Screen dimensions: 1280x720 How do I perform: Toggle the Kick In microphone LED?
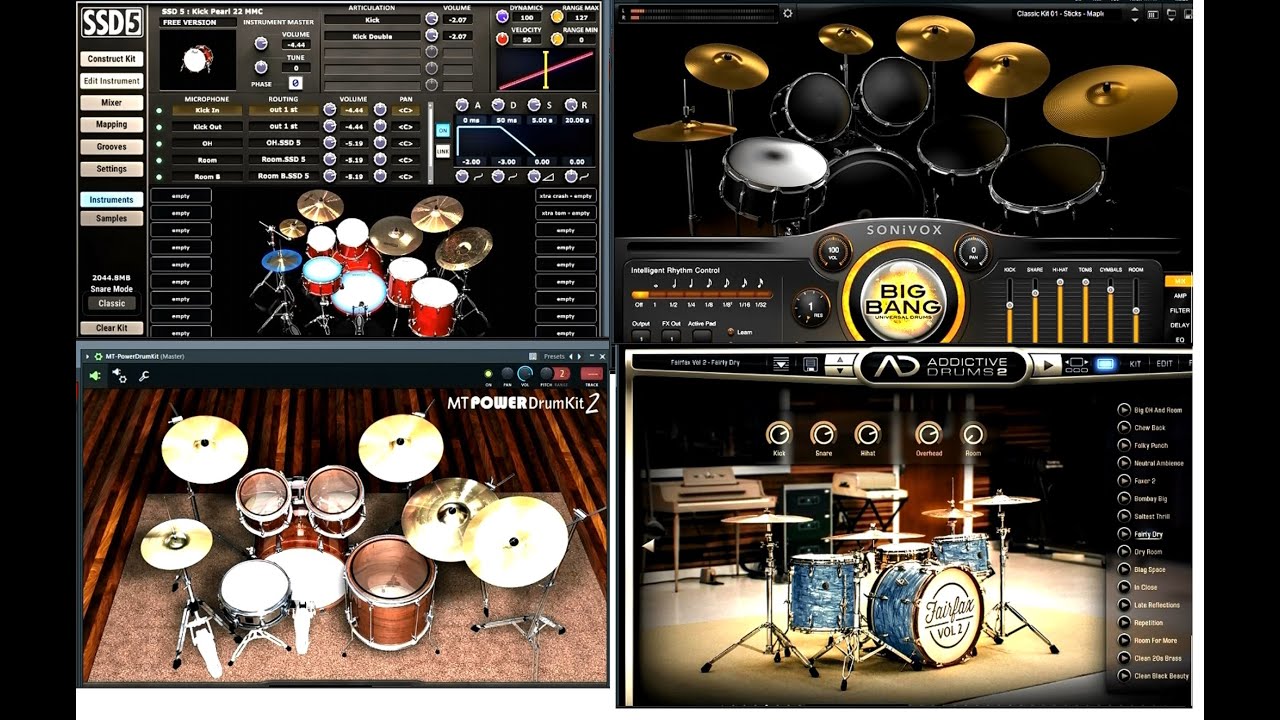point(158,111)
